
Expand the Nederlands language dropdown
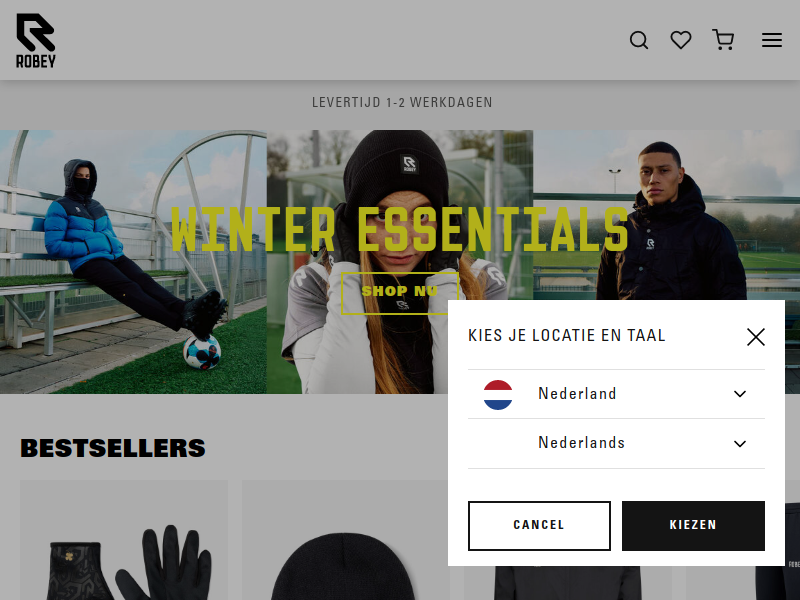point(616,443)
